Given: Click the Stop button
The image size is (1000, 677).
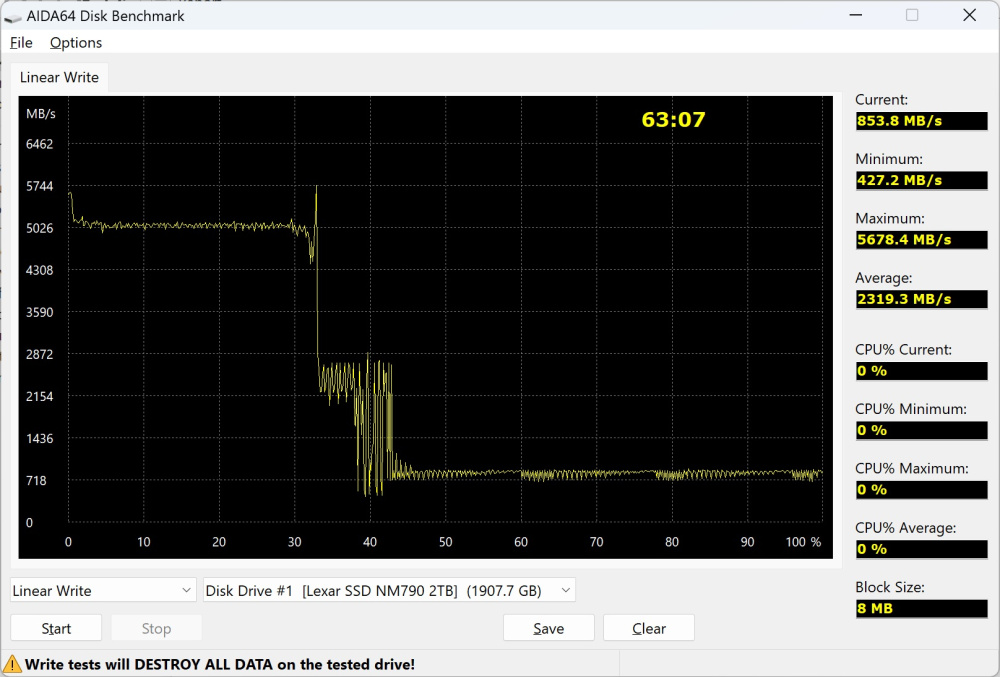Looking at the screenshot, I should (x=156, y=628).
